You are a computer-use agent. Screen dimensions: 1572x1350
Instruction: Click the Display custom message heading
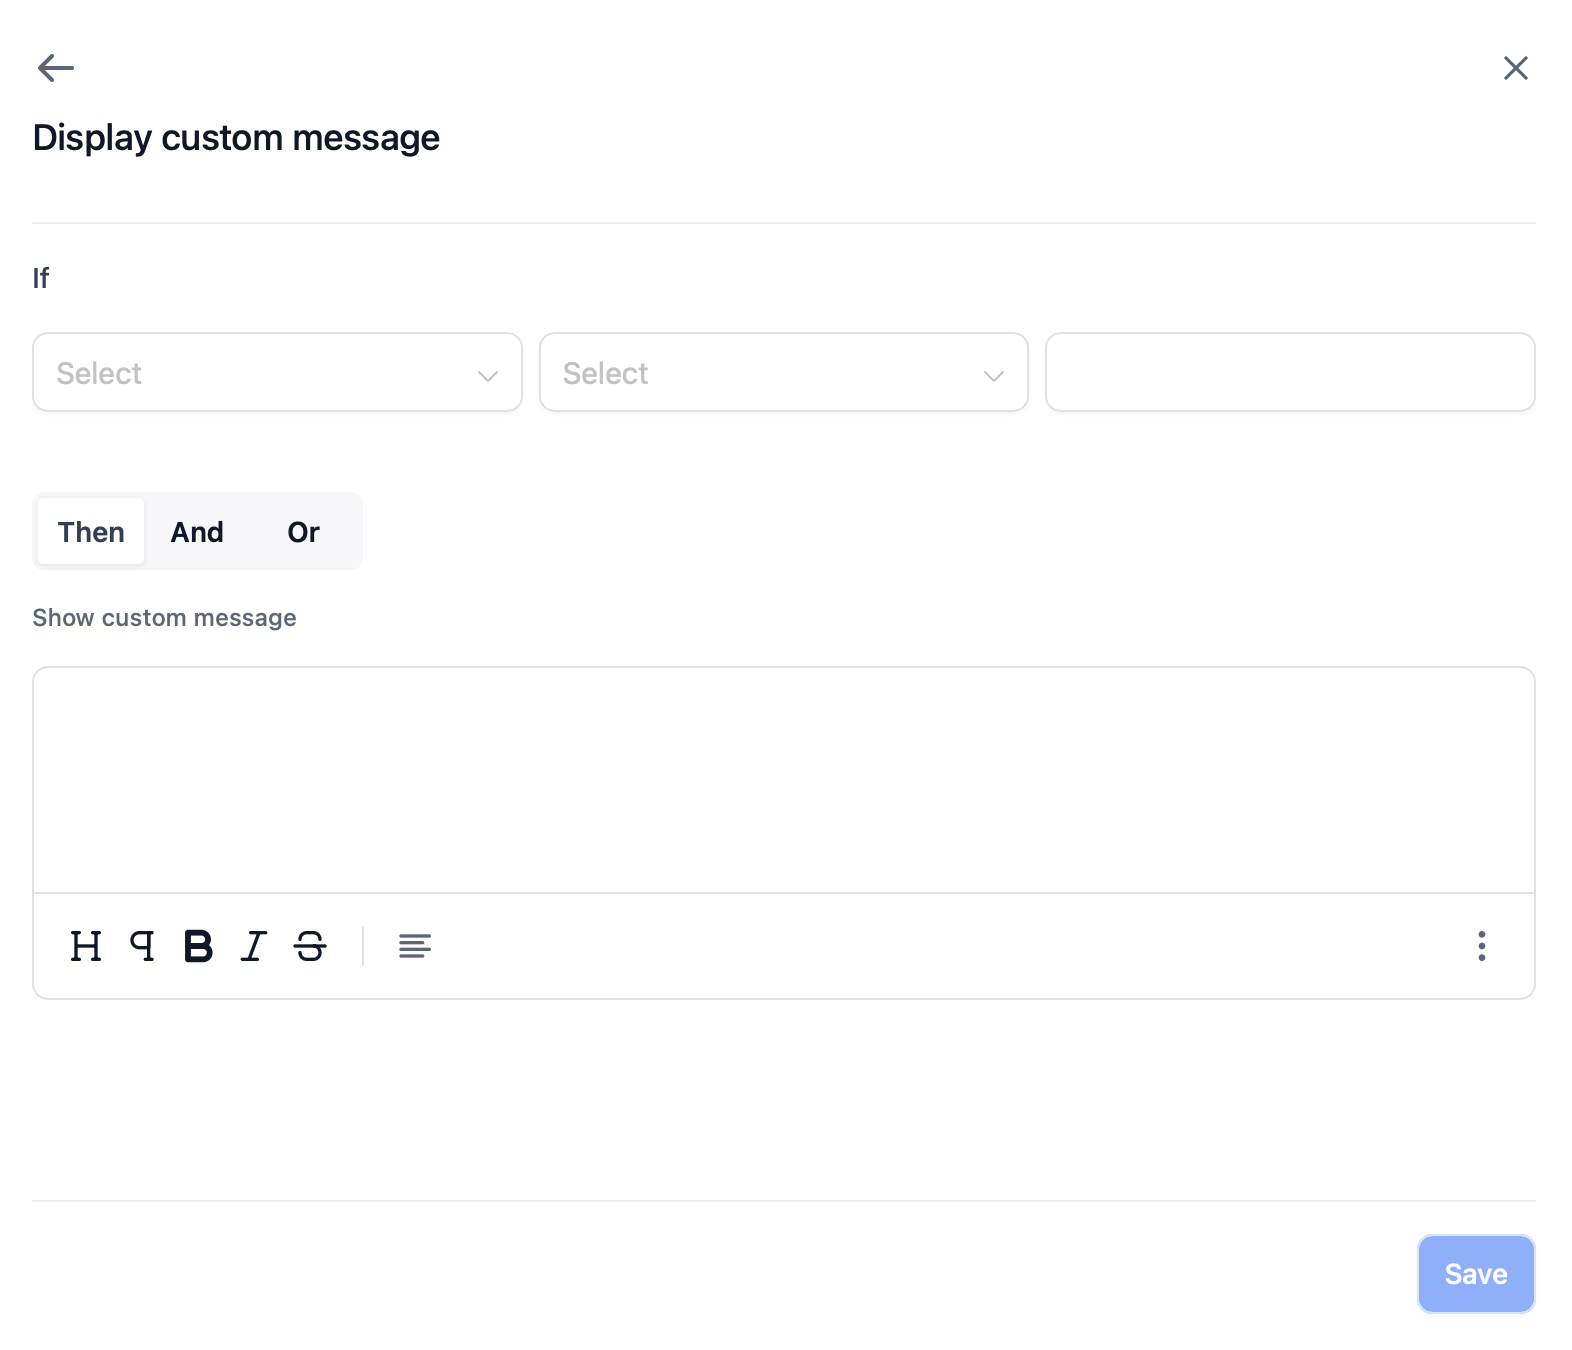tap(236, 138)
